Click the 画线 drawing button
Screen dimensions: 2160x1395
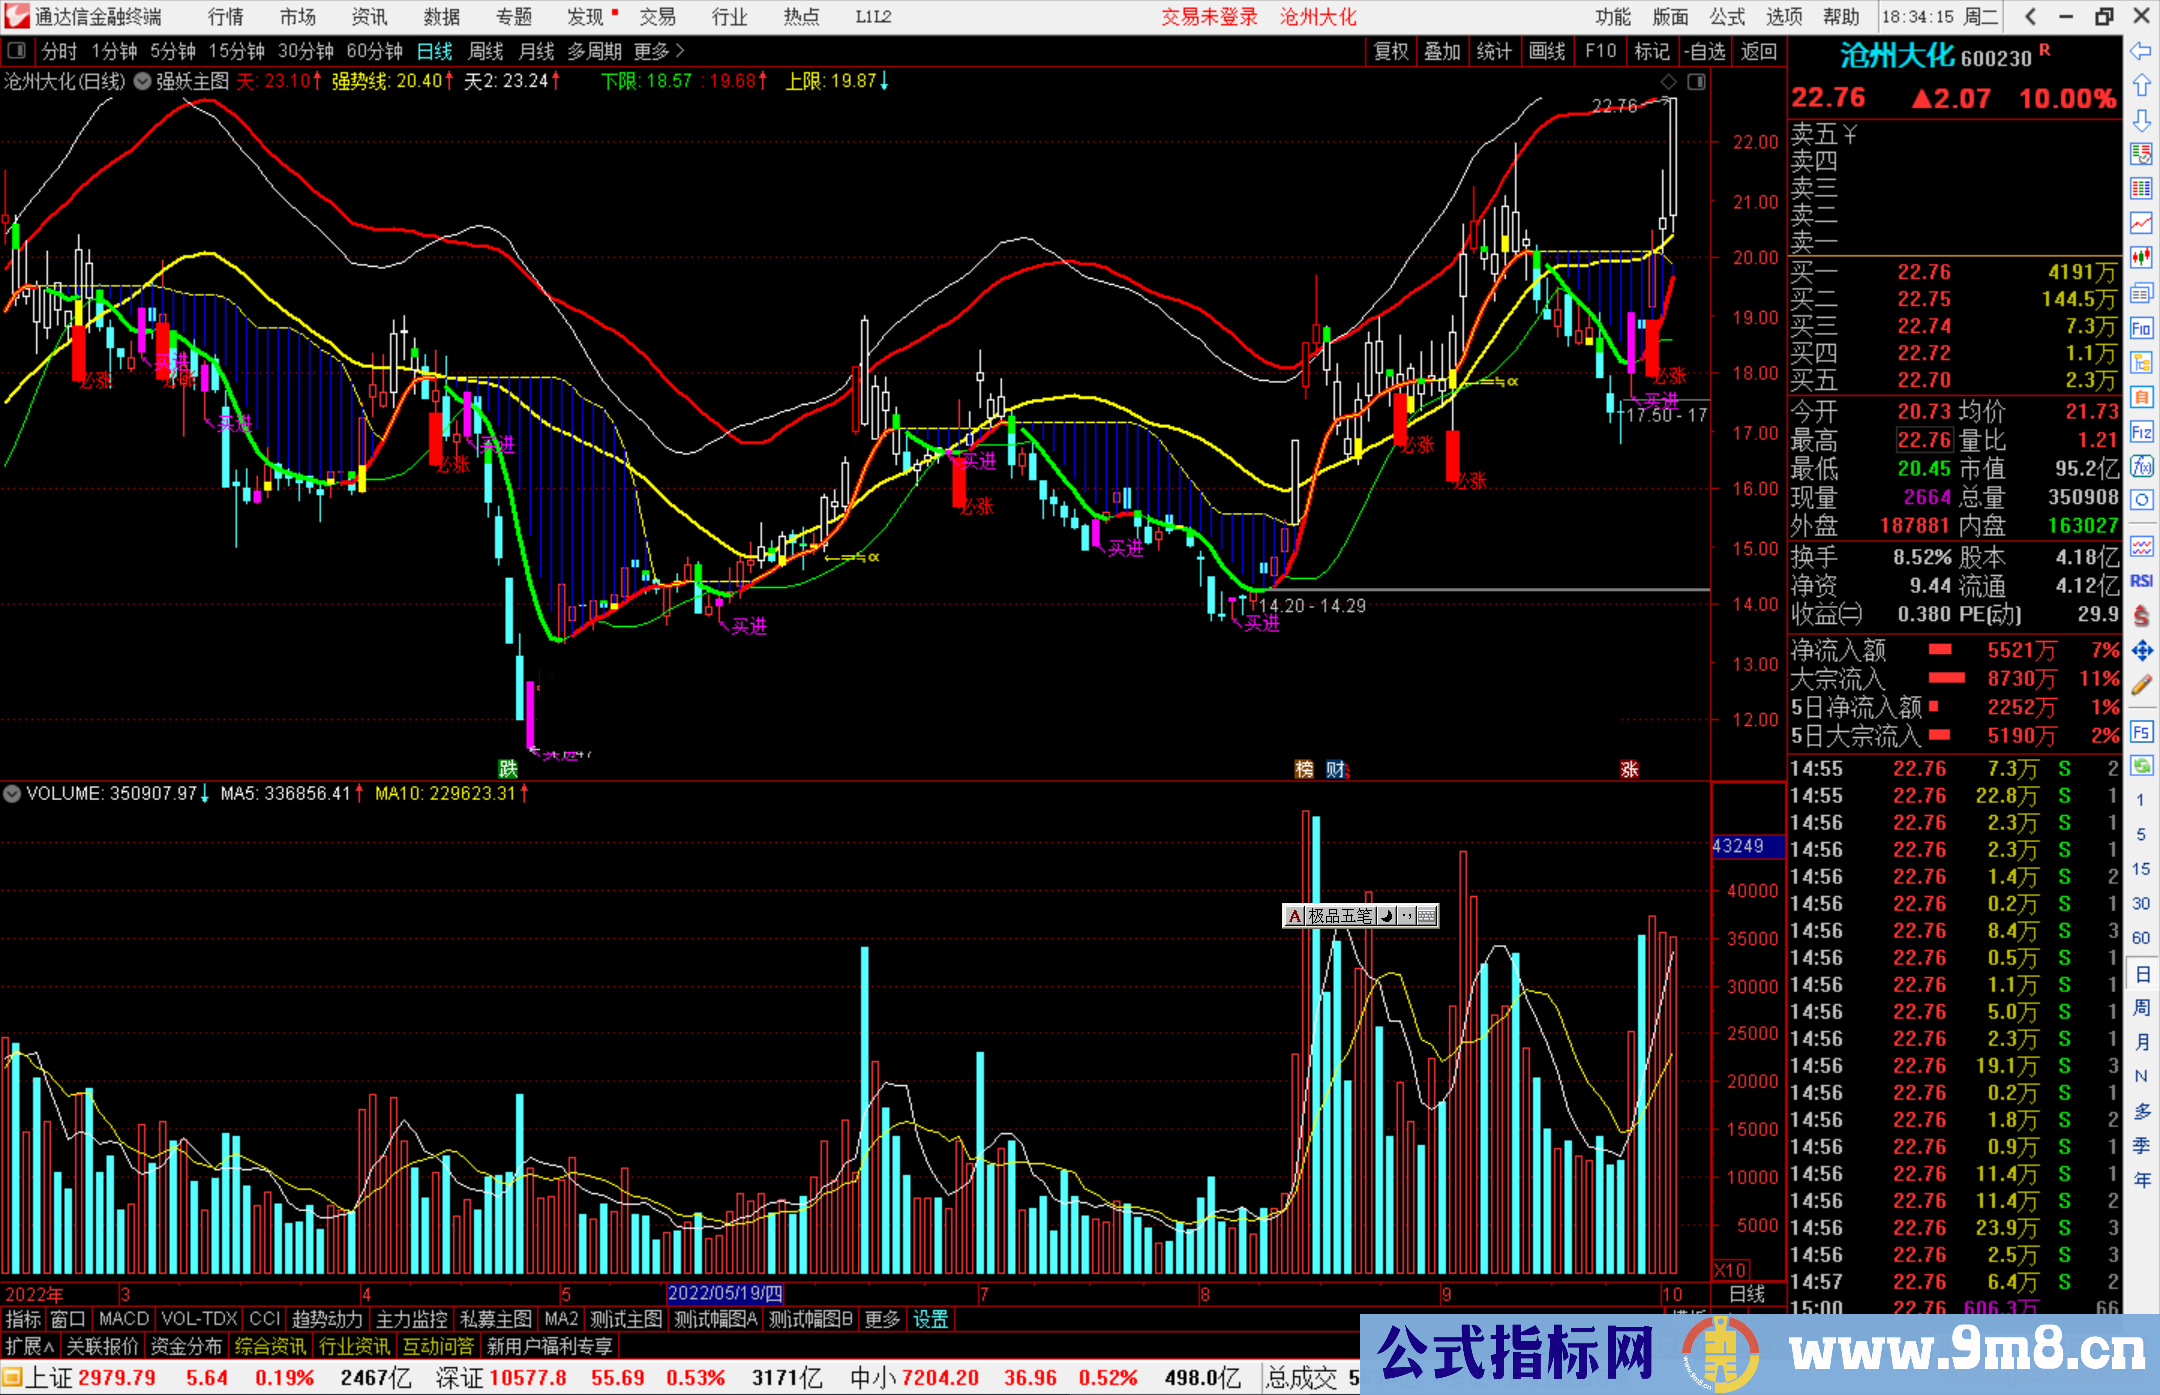coord(1547,51)
